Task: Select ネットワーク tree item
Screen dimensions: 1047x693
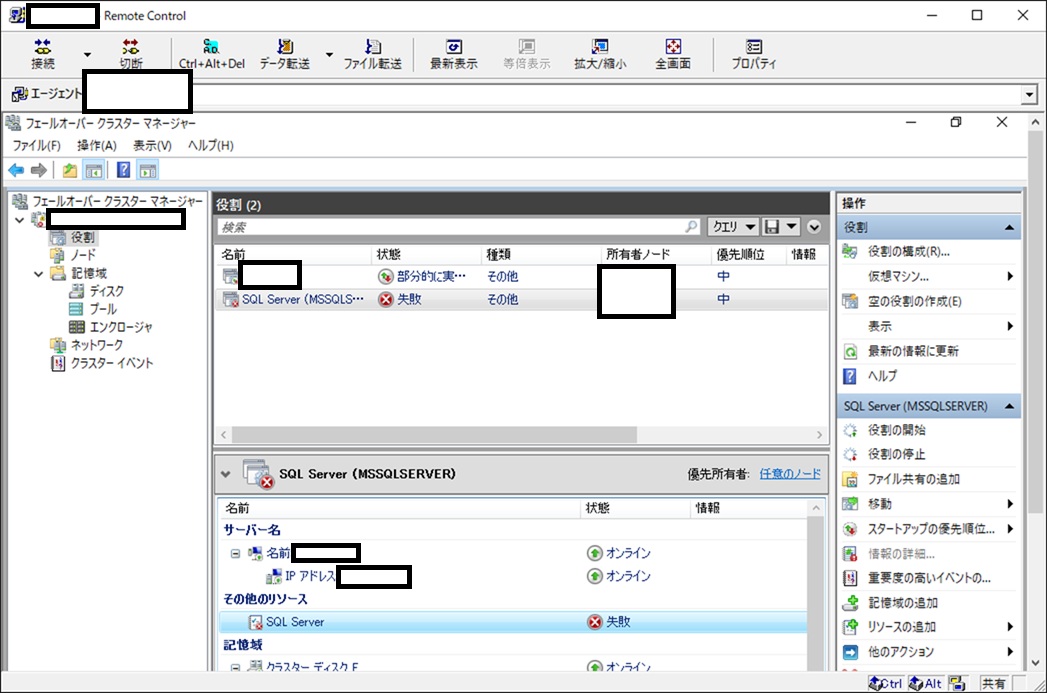Action: pos(97,345)
